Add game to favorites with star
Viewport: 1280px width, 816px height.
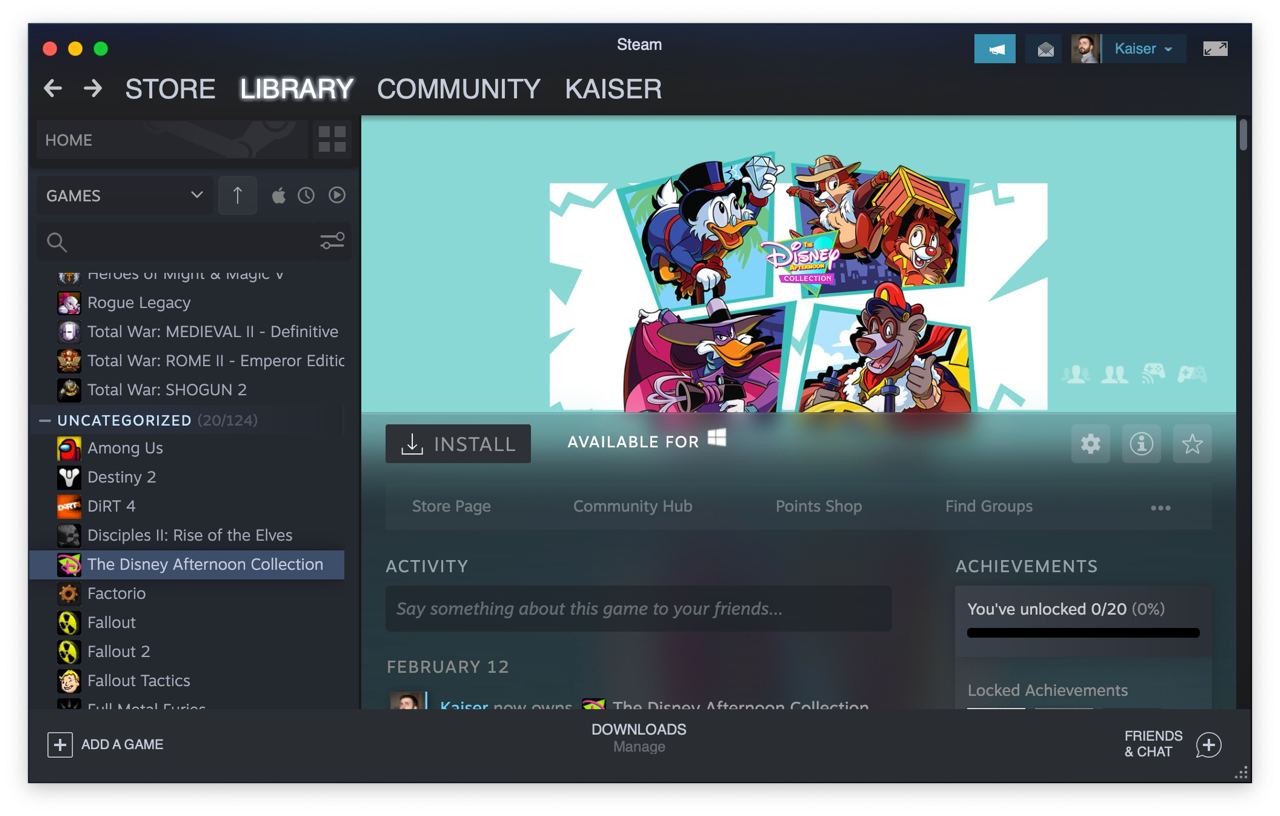[x=1192, y=444]
